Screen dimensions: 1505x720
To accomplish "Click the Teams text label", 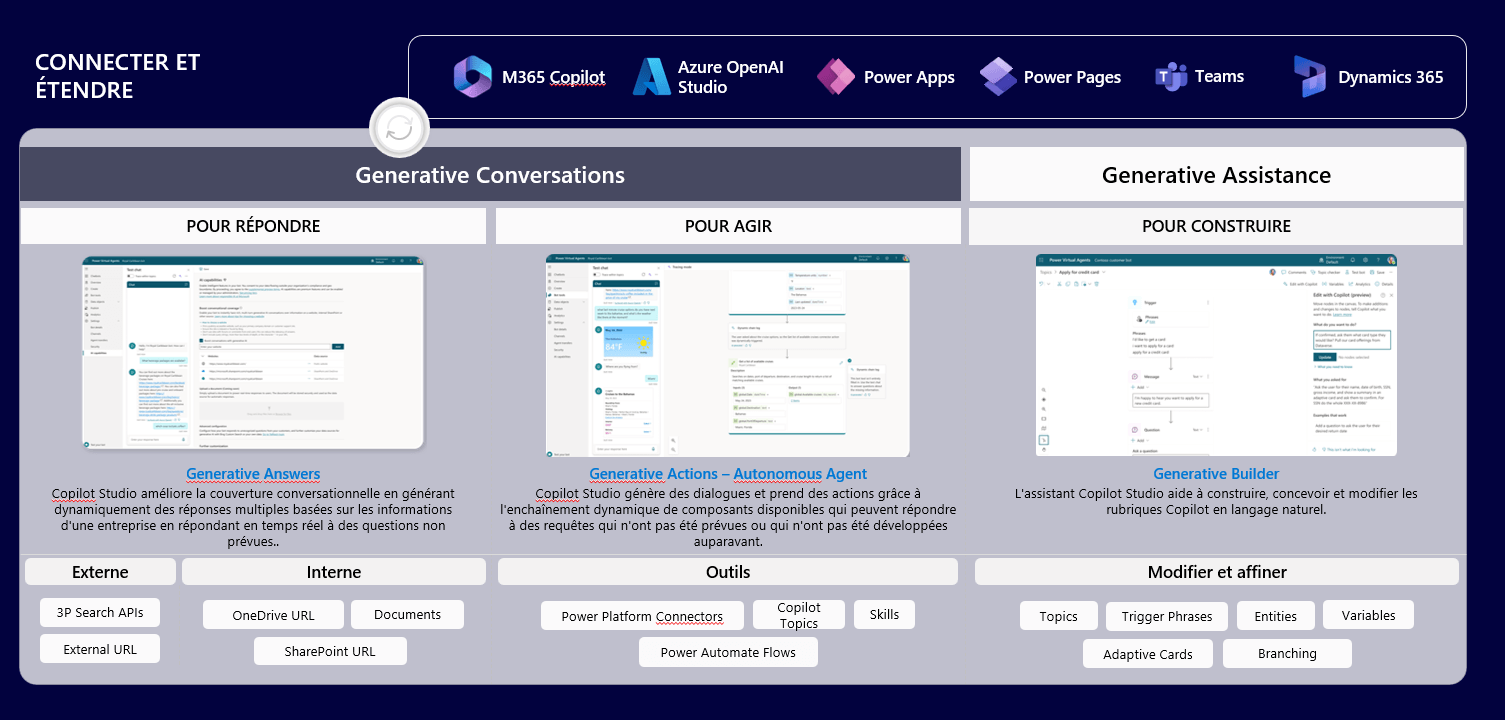I will tap(1219, 76).
